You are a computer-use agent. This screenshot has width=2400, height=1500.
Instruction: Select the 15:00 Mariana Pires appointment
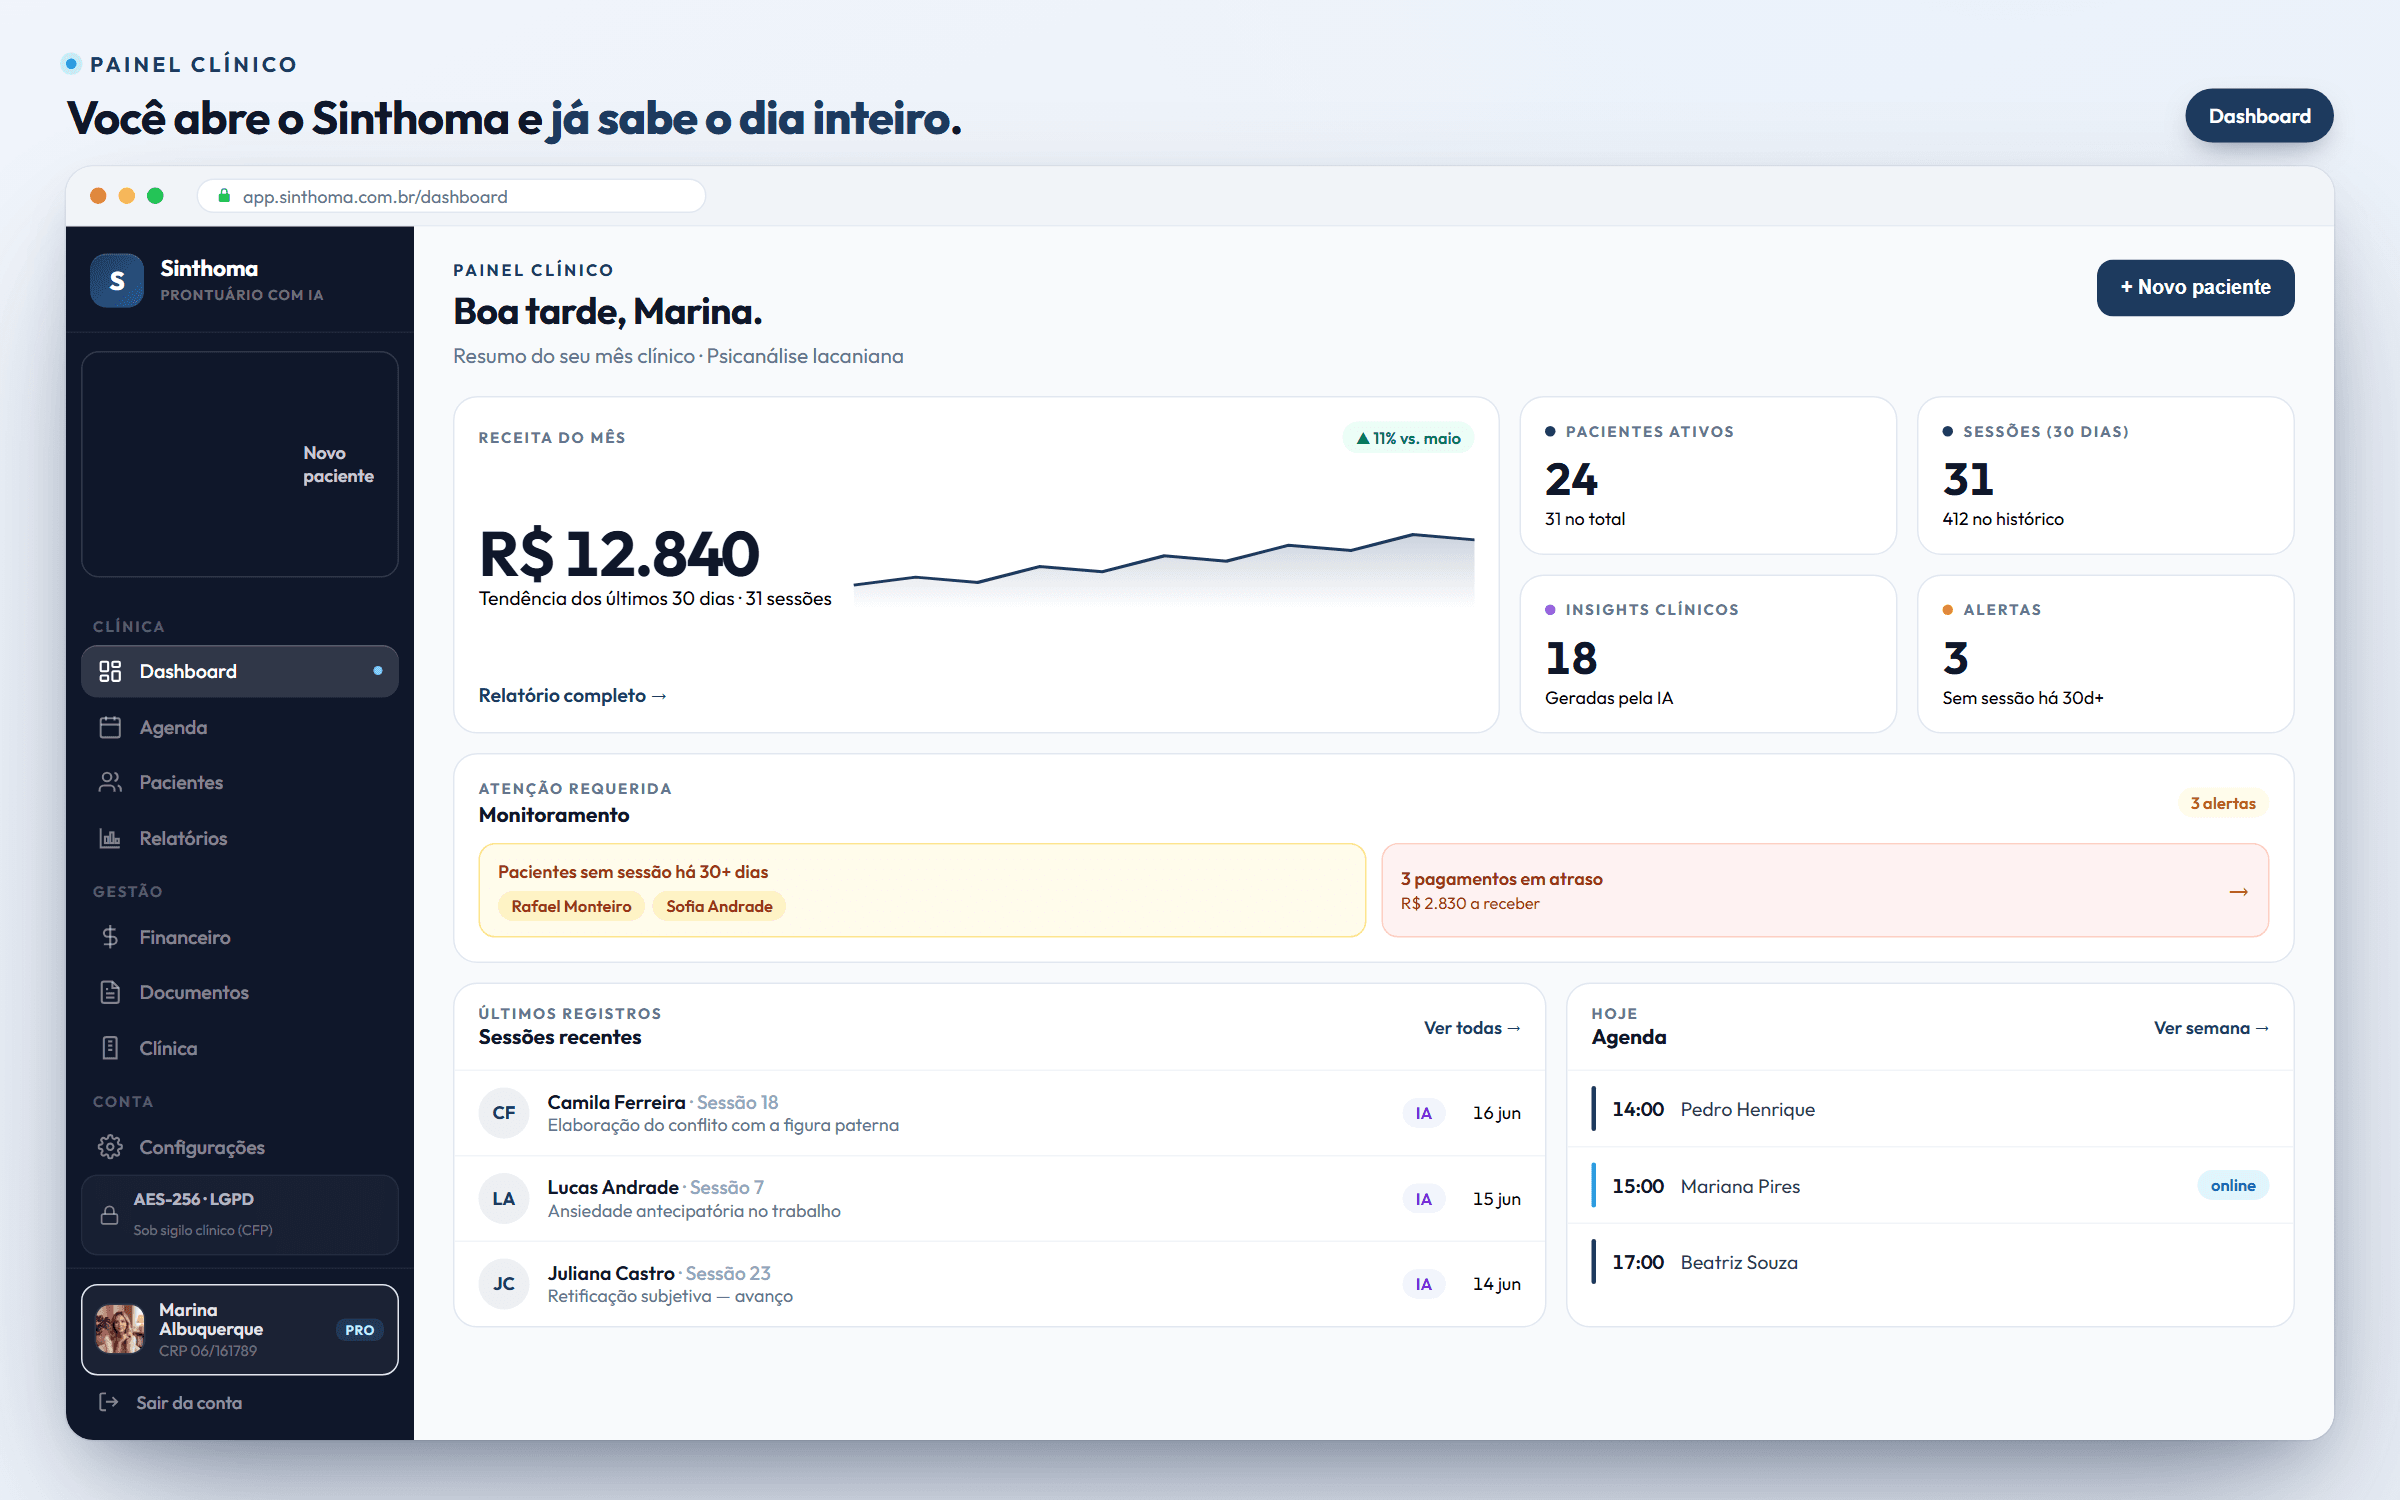(x=1930, y=1186)
